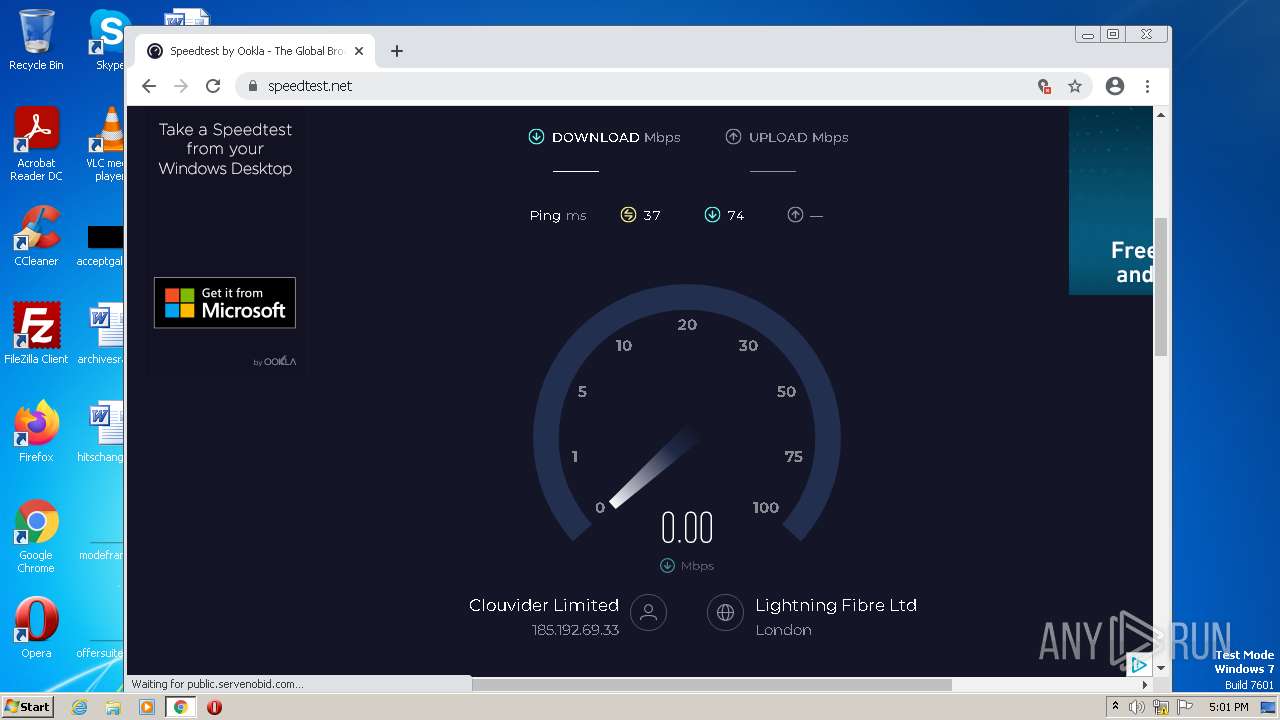
Task: Click Clouvider Limited provider name
Action: [544, 605]
